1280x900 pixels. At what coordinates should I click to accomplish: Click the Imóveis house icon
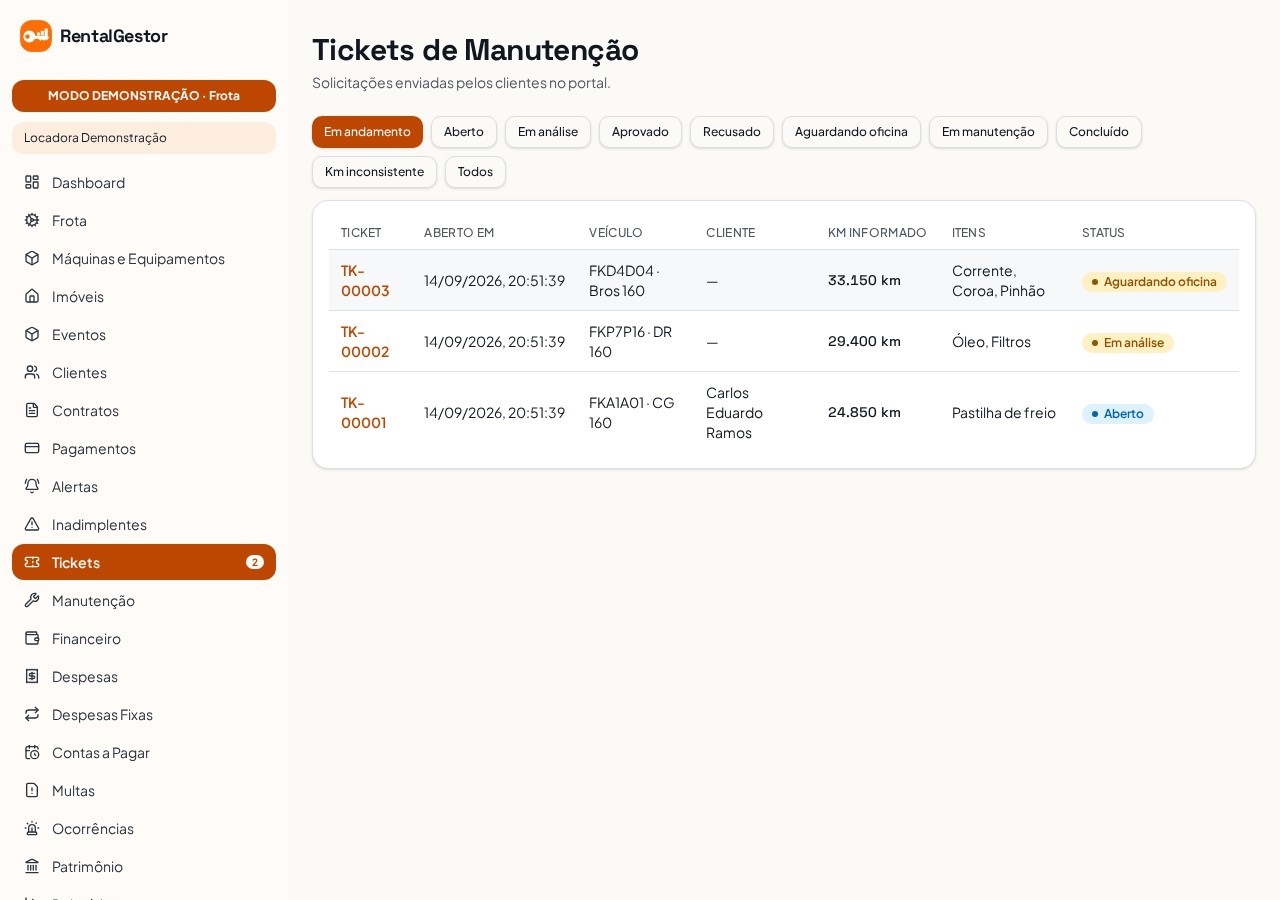32,296
